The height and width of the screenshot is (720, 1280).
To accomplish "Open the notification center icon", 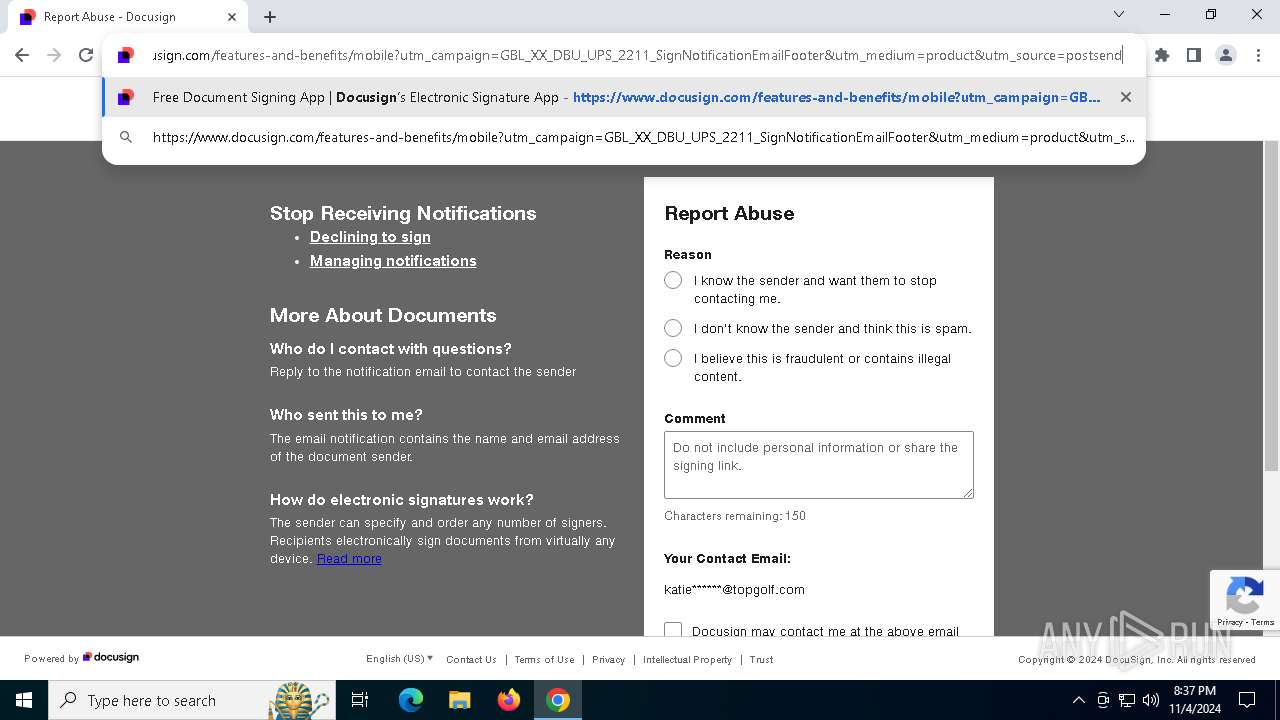I will (x=1247, y=700).
